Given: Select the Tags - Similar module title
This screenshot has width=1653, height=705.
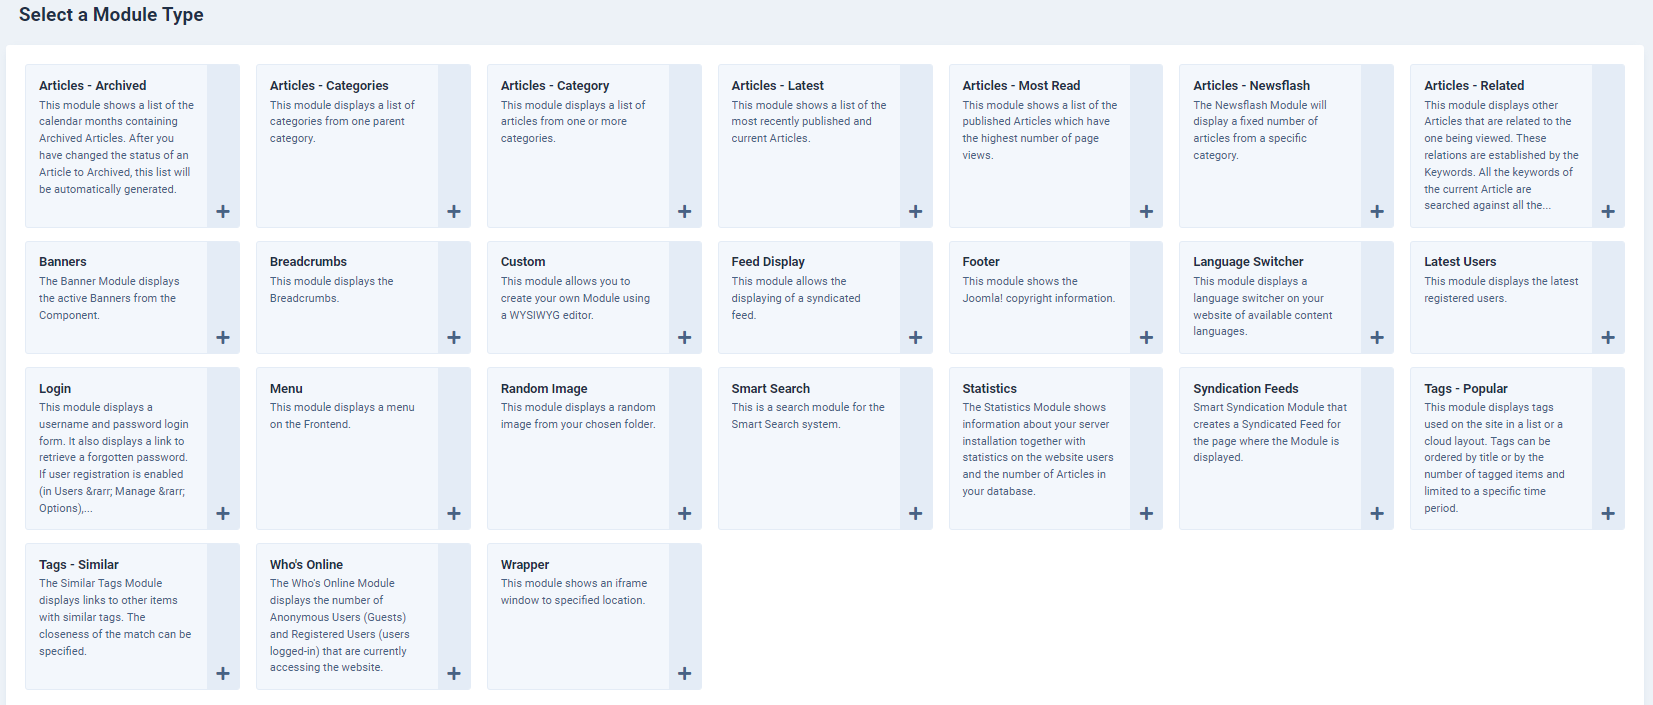Looking at the screenshot, I should pyautogui.click(x=78, y=565).
